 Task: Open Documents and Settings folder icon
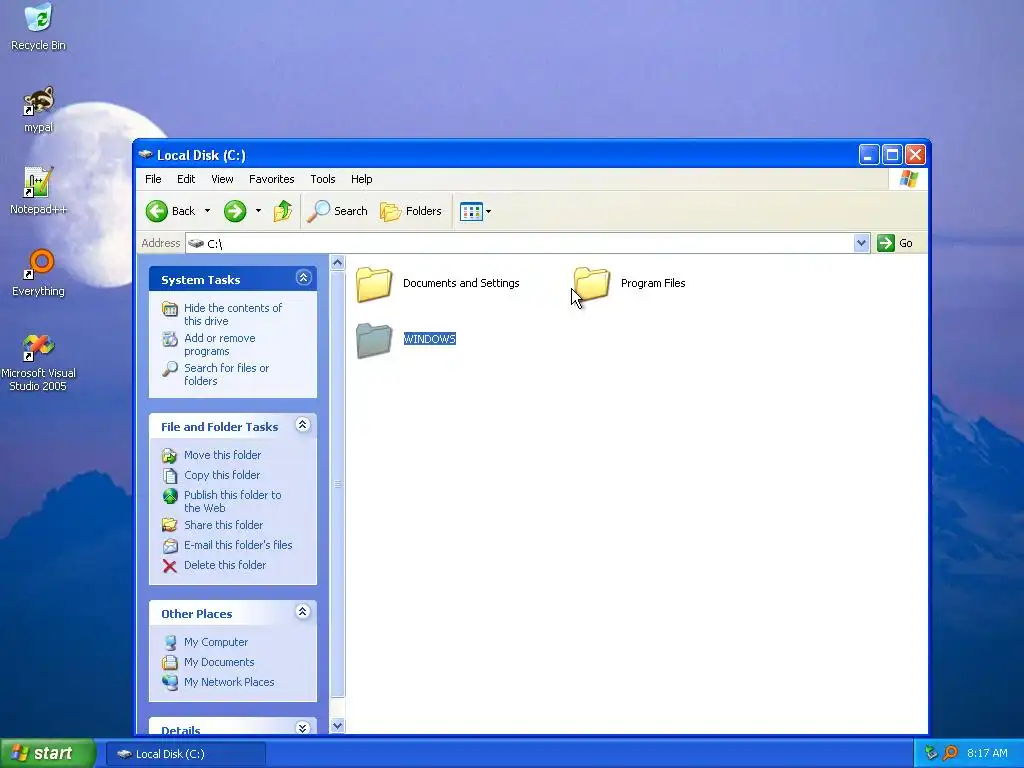click(x=374, y=284)
